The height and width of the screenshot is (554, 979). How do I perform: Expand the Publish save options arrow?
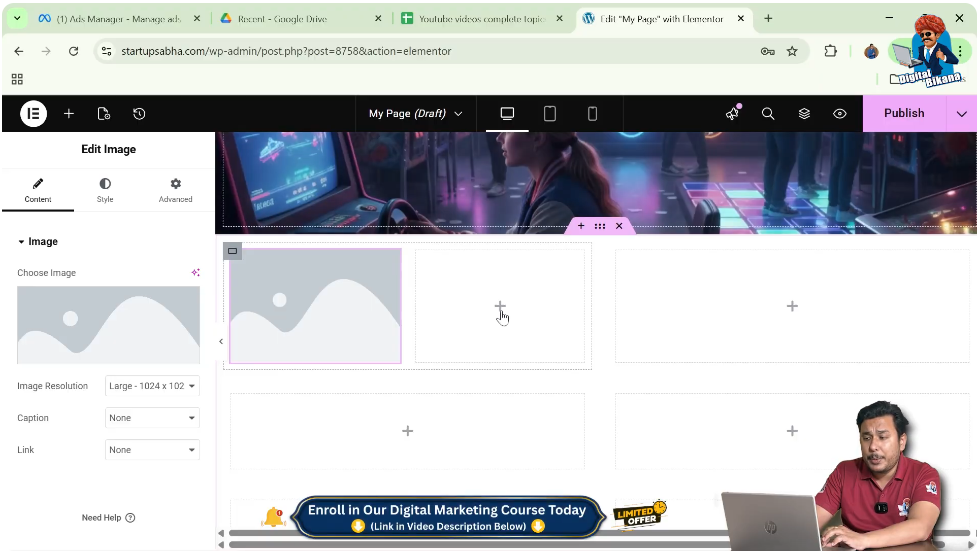[962, 114]
